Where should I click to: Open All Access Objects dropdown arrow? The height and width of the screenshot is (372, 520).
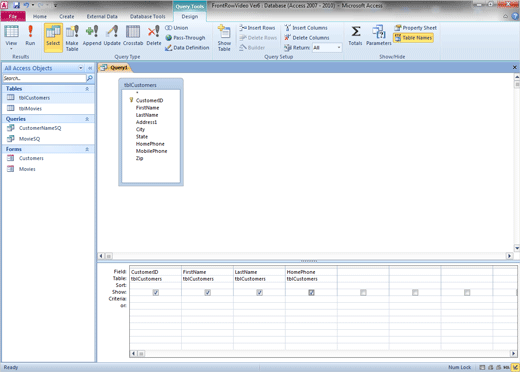[x=81, y=68]
